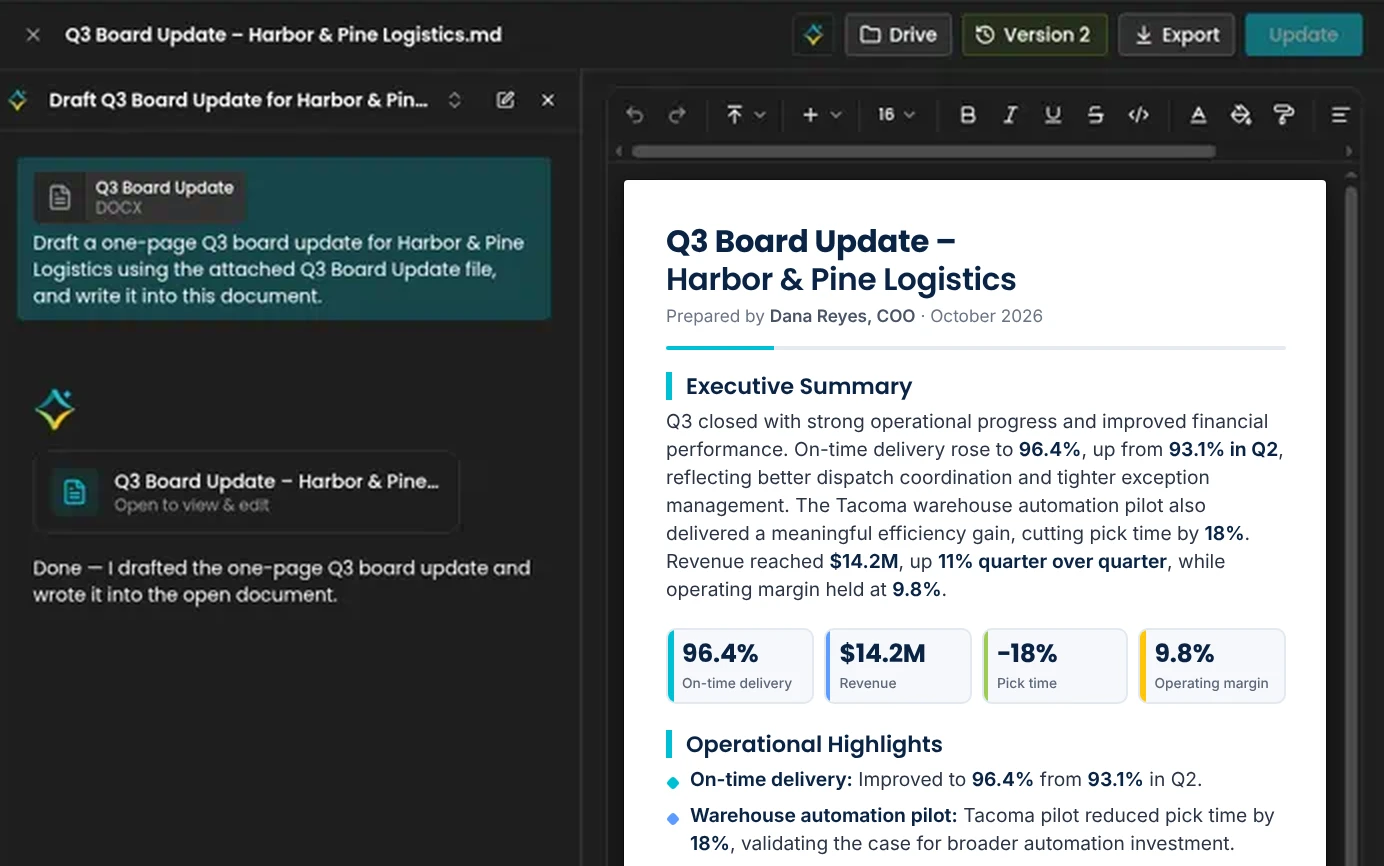This screenshot has width=1384, height=866.
Task: Click the -18% Pick time card
Action: point(1055,666)
